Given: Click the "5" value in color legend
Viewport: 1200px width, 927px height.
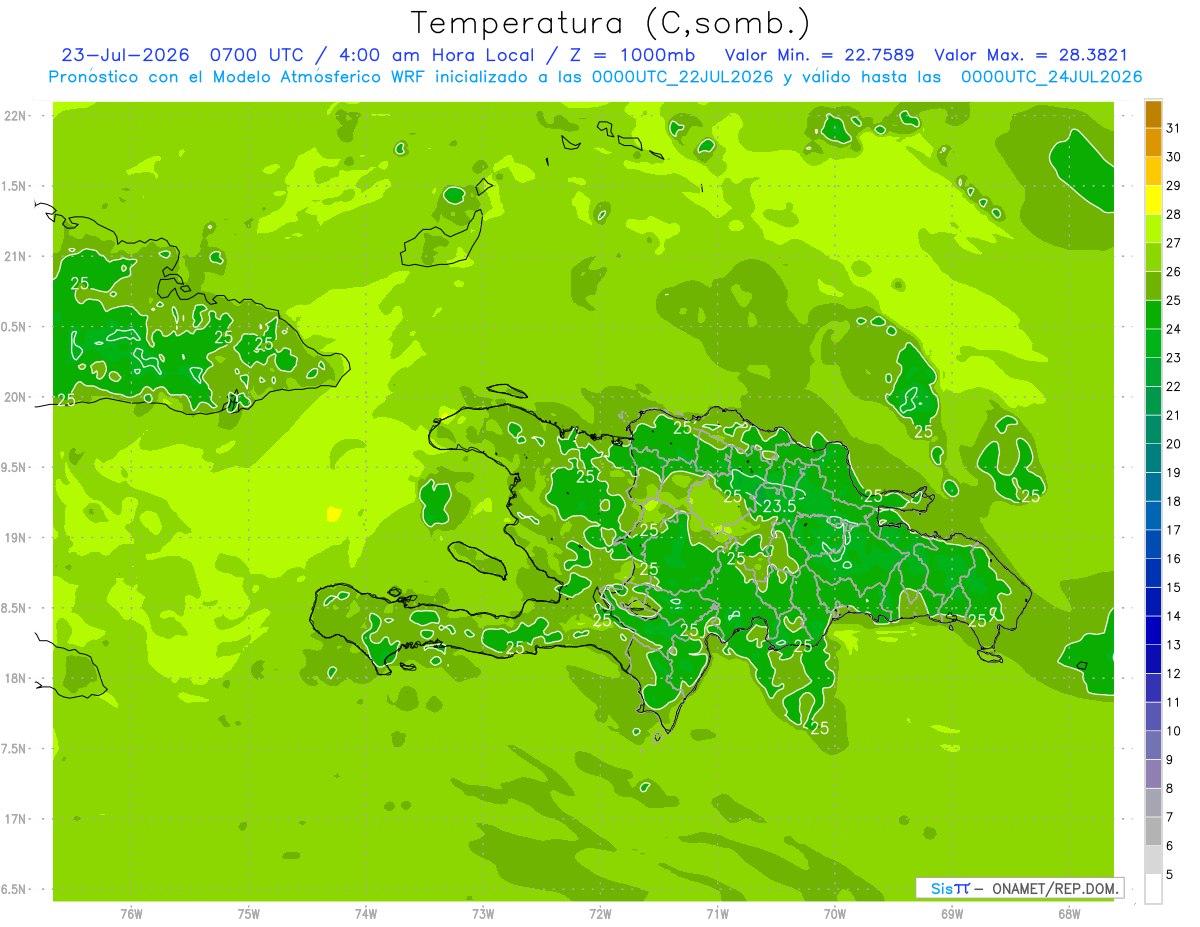Looking at the screenshot, I should coord(1170,875).
